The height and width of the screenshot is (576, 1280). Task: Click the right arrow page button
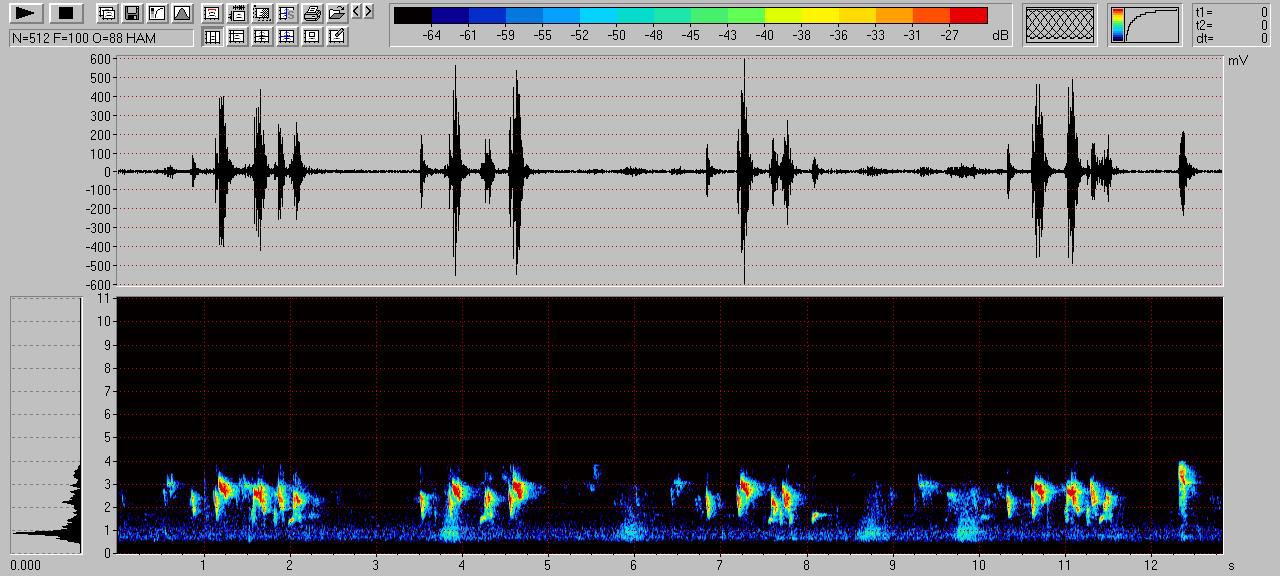coord(369,12)
